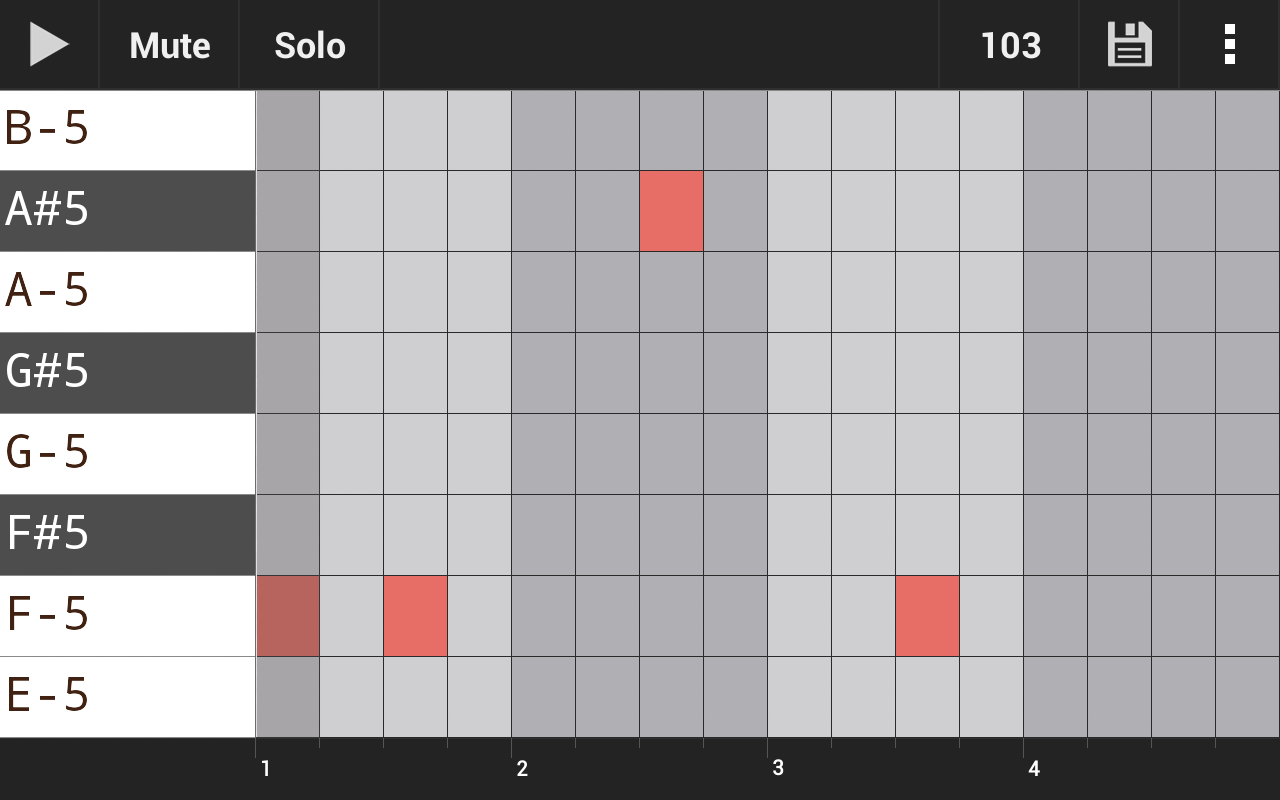Delete the second F-5 note
1280x800 pixels.
[x=416, y=616]
